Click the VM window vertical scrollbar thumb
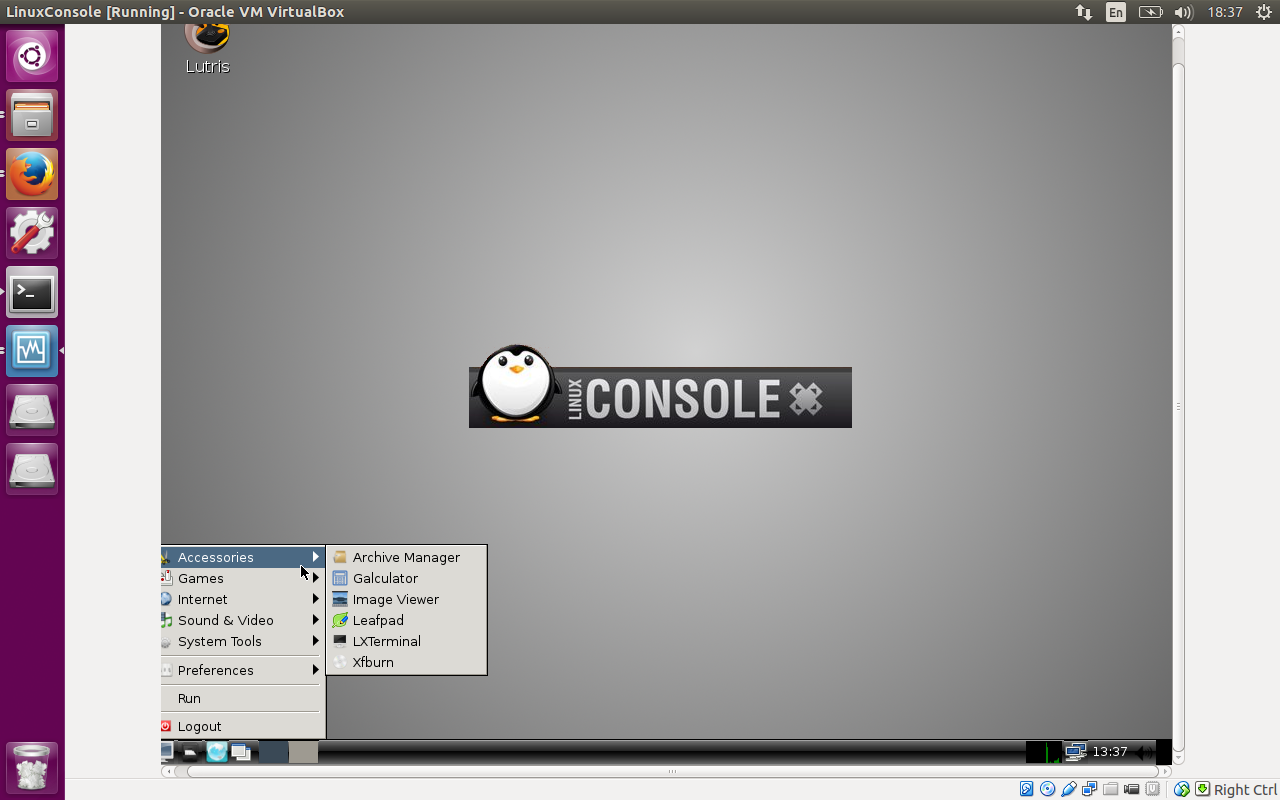 [1178, 406]
